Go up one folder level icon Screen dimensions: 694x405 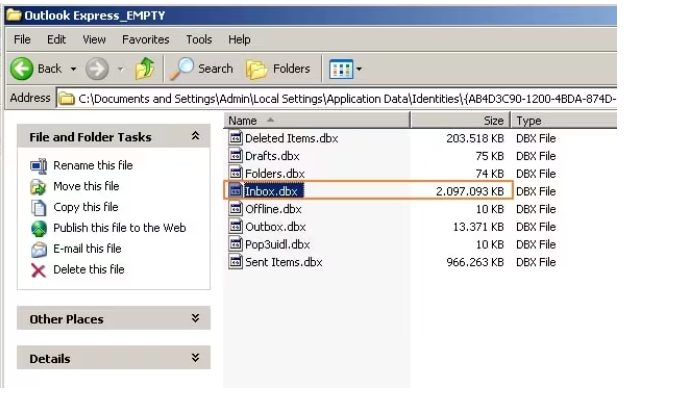pyautogui.click(x=145, y=69)
